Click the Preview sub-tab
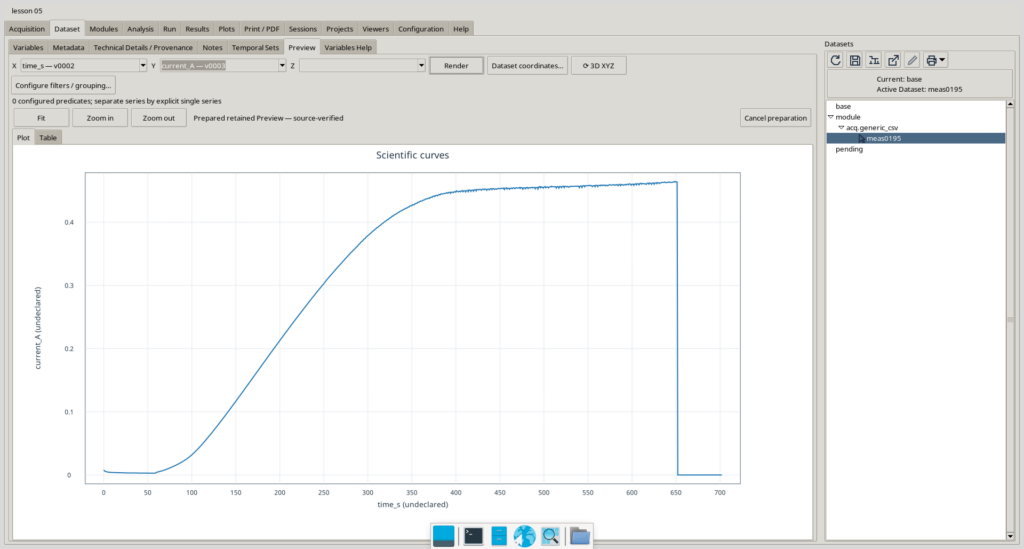 (x=302, y=48)
